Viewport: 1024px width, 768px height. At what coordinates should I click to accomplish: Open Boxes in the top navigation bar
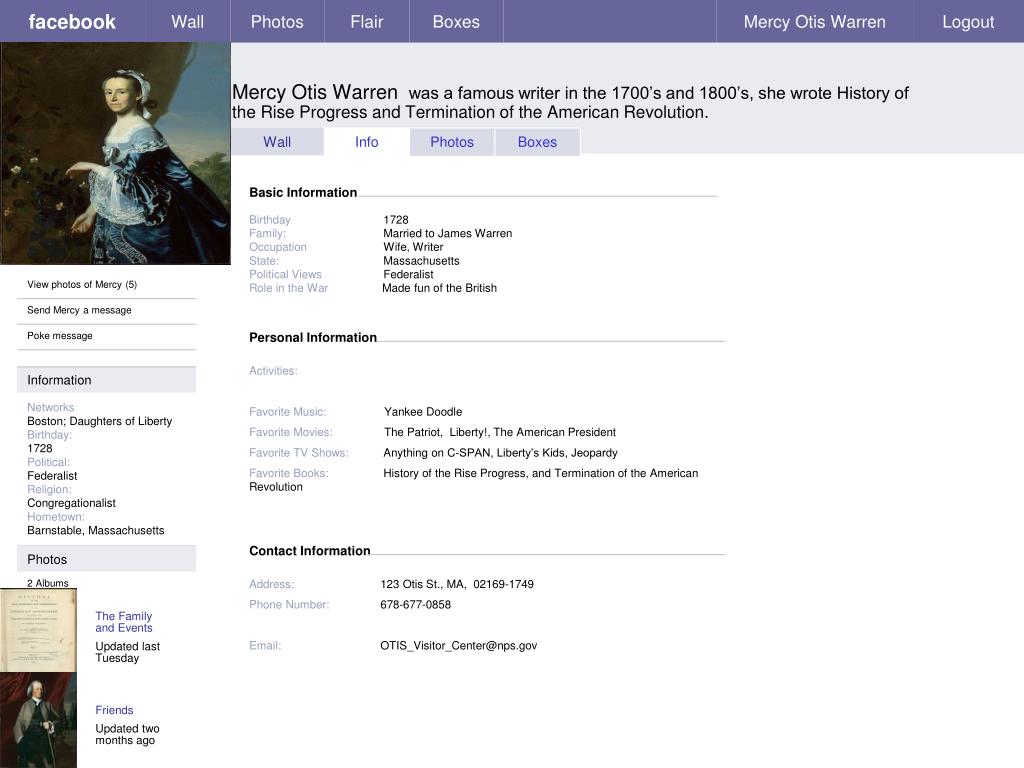tap(456, 22)
